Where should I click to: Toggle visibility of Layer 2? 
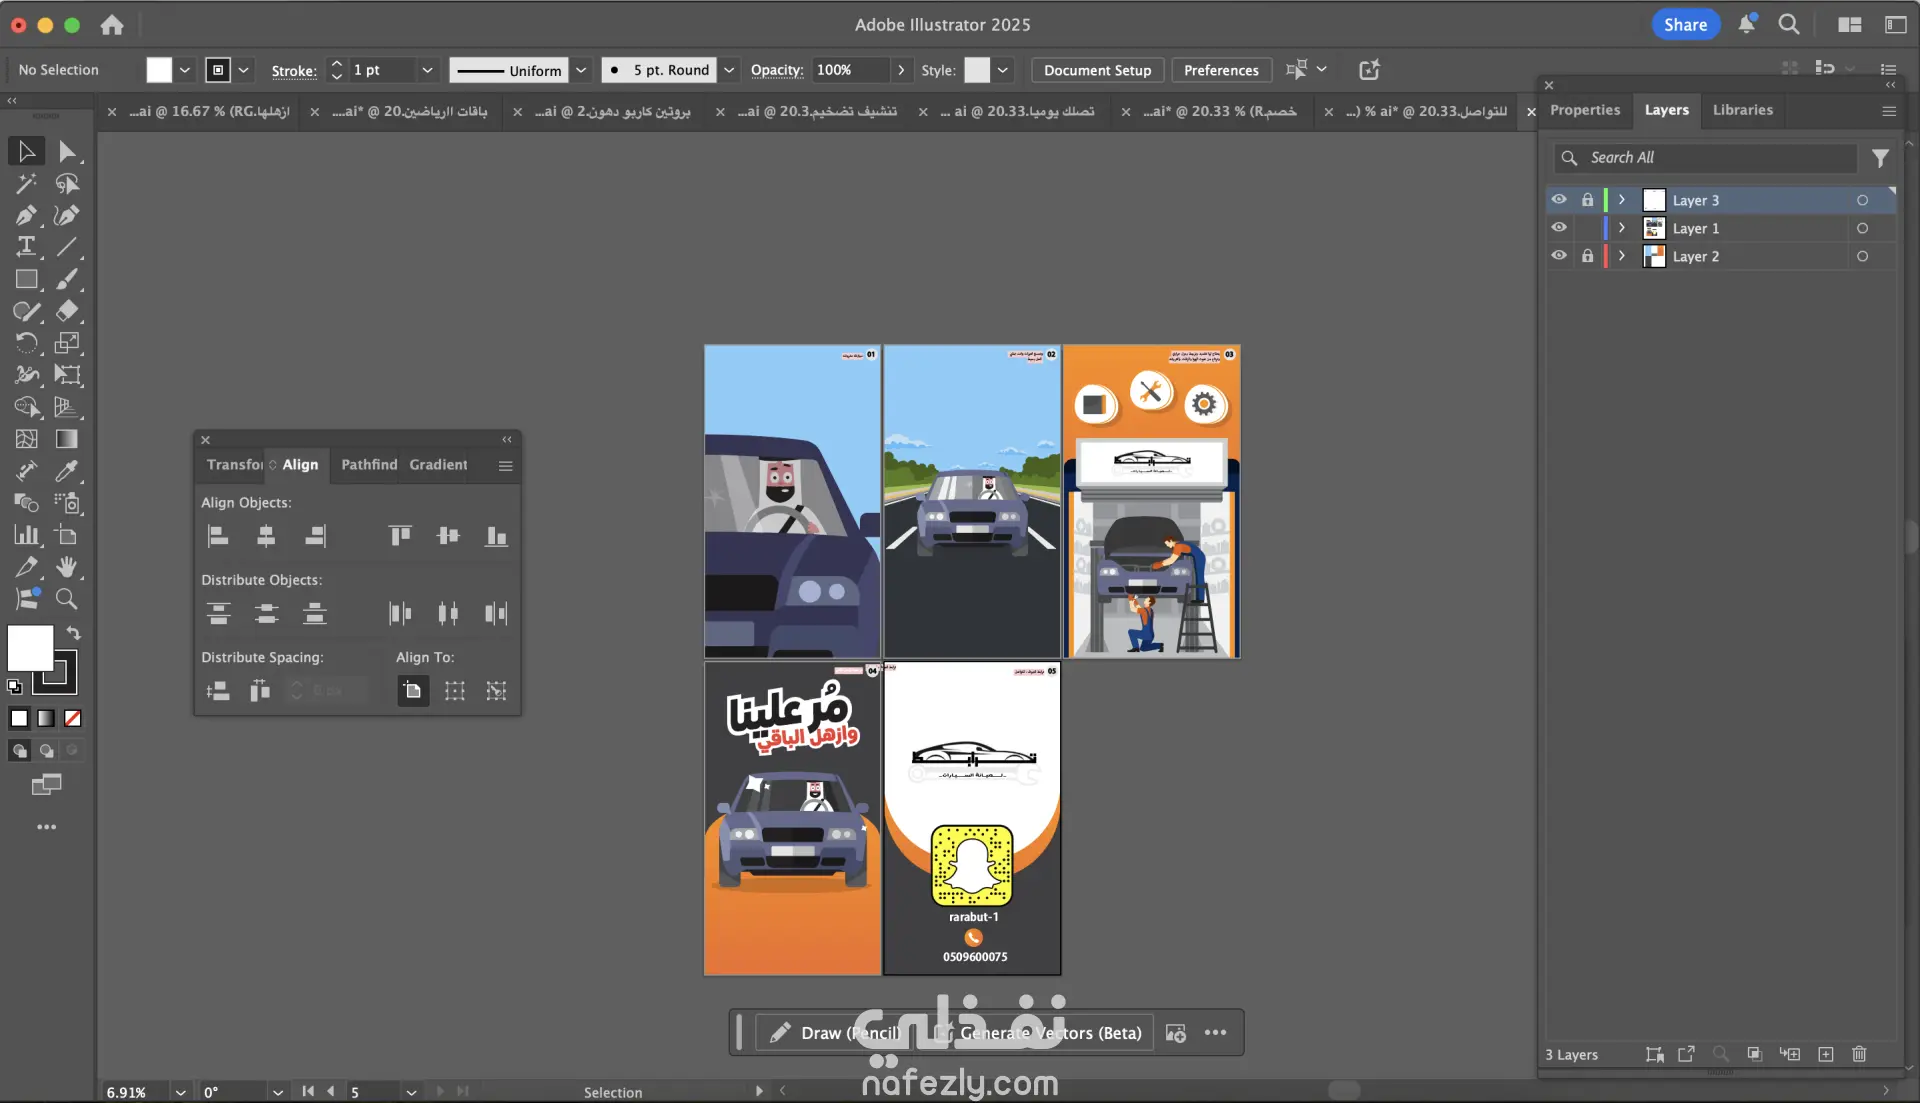1559,256
